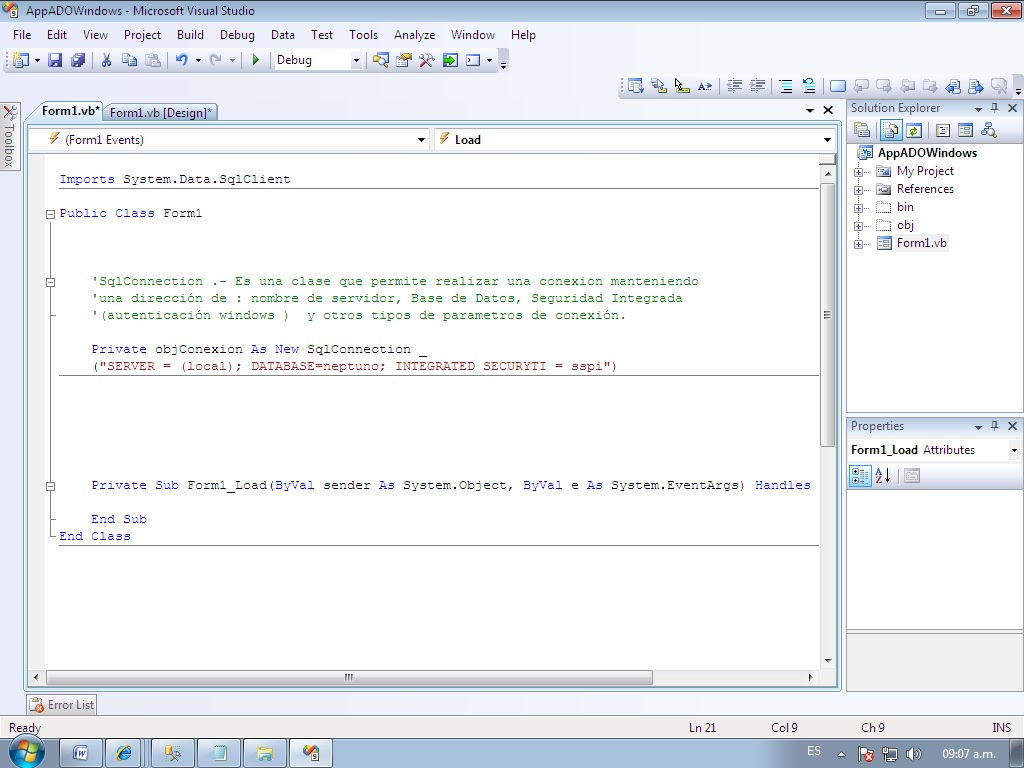
Task: Open Internet Explorer from the taskbar
Action: (x=123, y=752)
